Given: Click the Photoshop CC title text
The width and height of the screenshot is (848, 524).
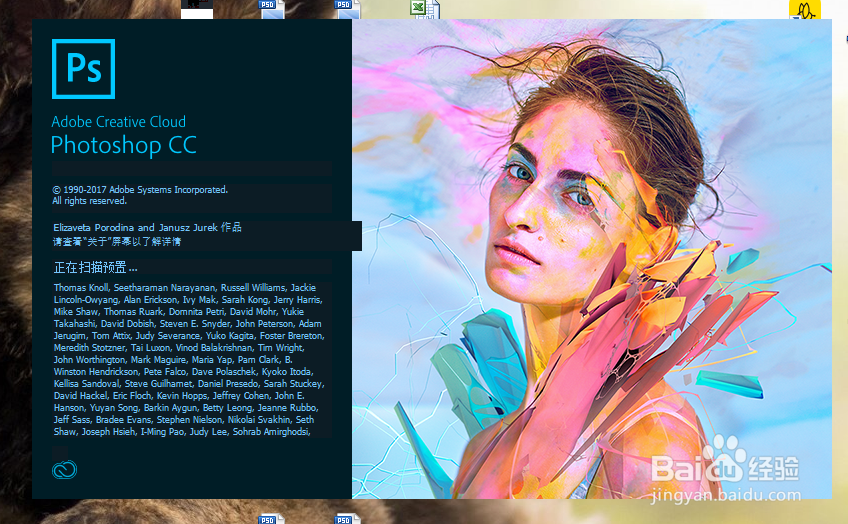Looking at the screenshot, I should [x=123, y=145].
